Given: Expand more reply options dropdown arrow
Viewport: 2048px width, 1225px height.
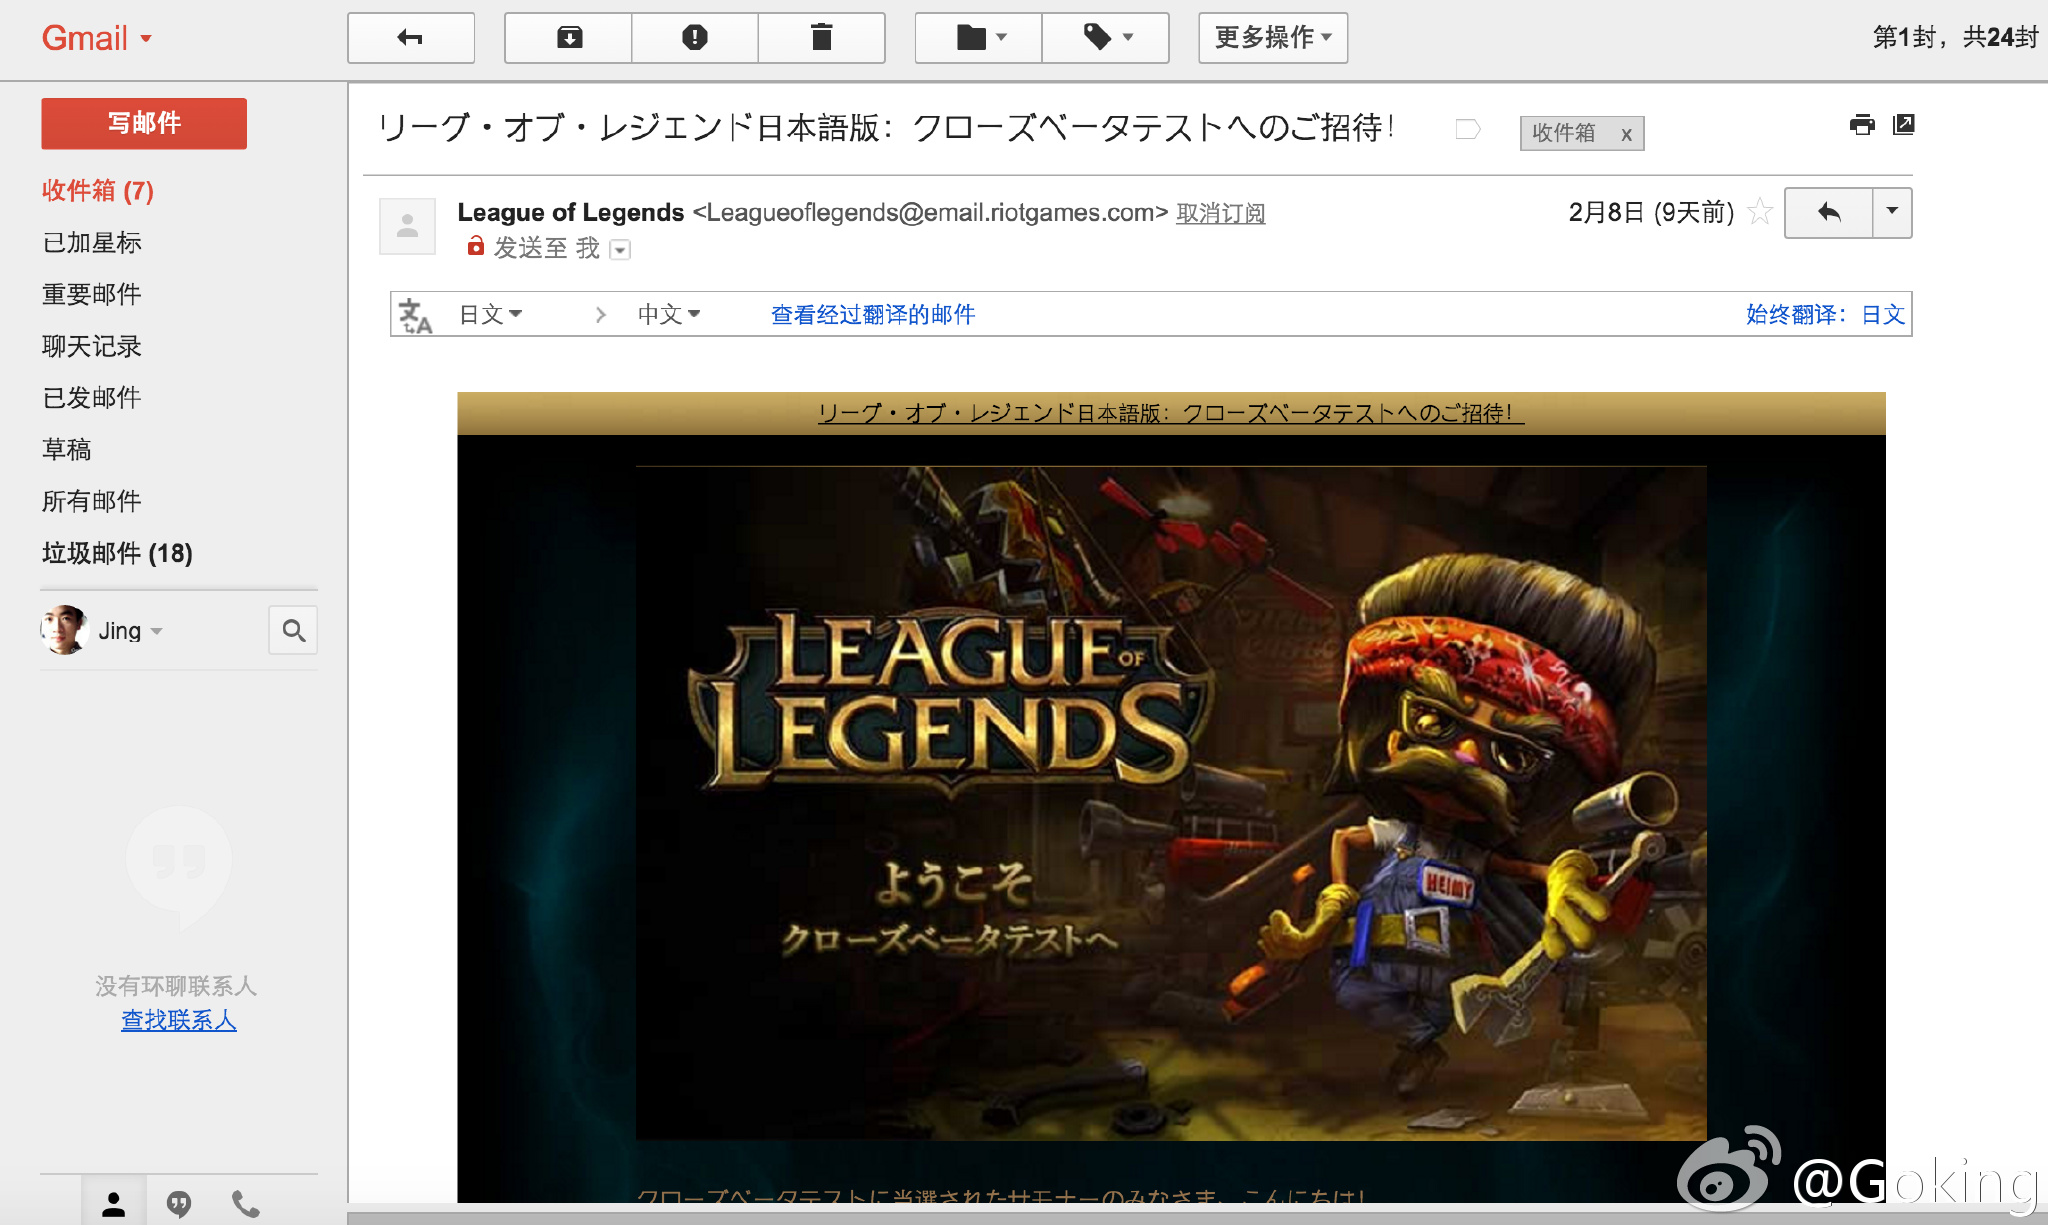Looking at the screenshot, I should (x=1892, y=212).
